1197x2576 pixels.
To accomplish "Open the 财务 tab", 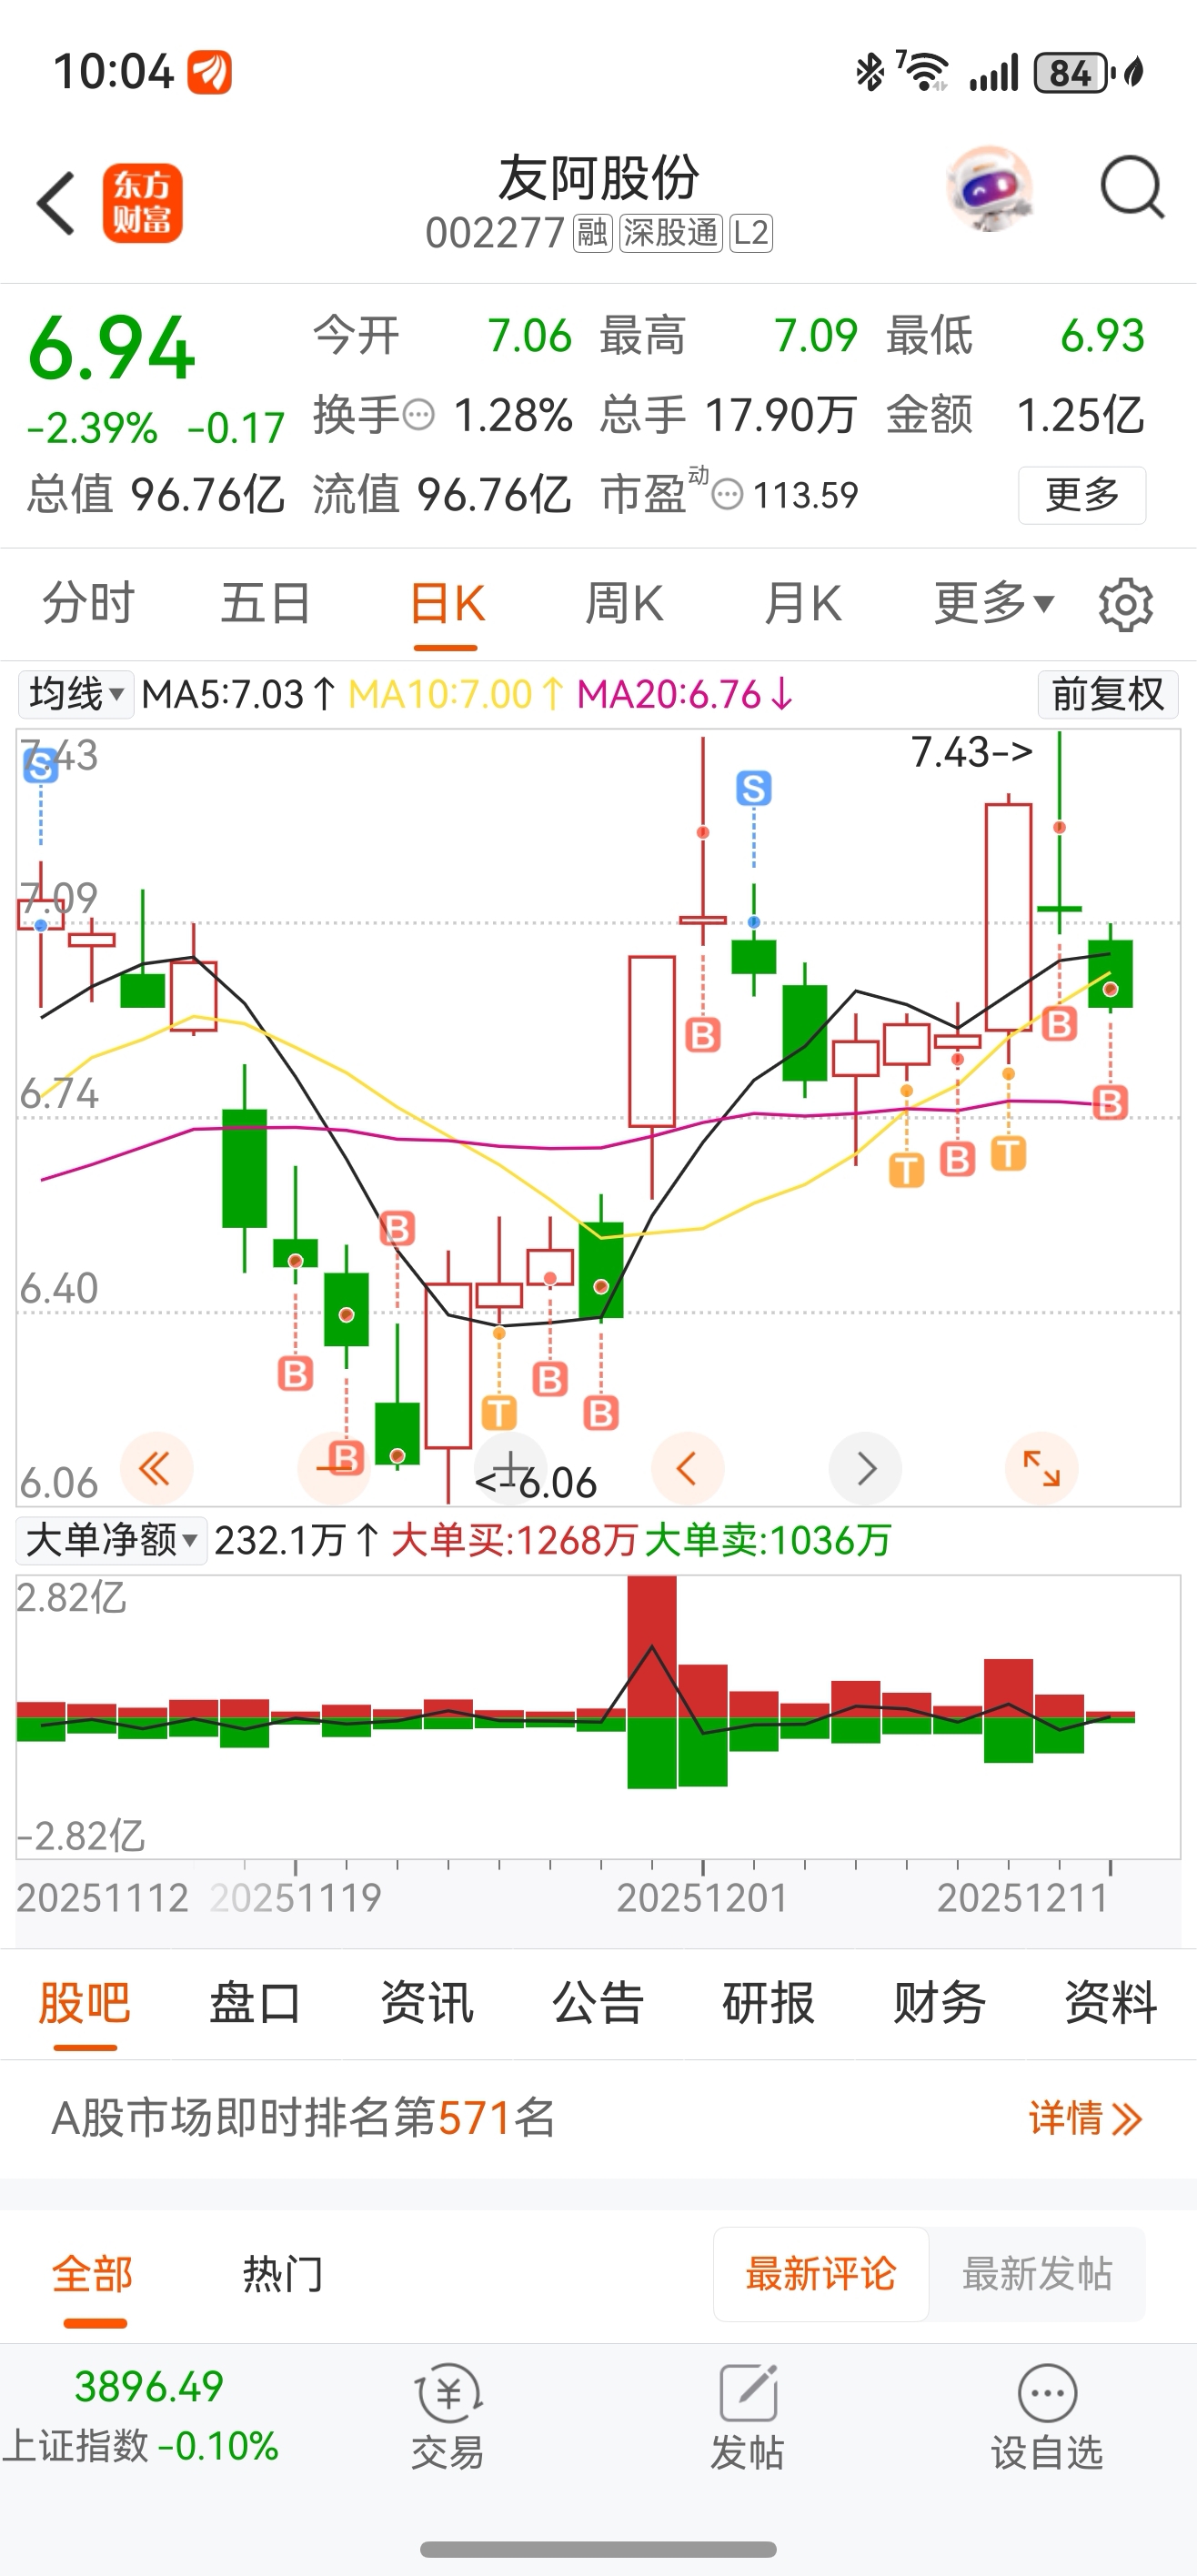I will tap(940, 2003).
